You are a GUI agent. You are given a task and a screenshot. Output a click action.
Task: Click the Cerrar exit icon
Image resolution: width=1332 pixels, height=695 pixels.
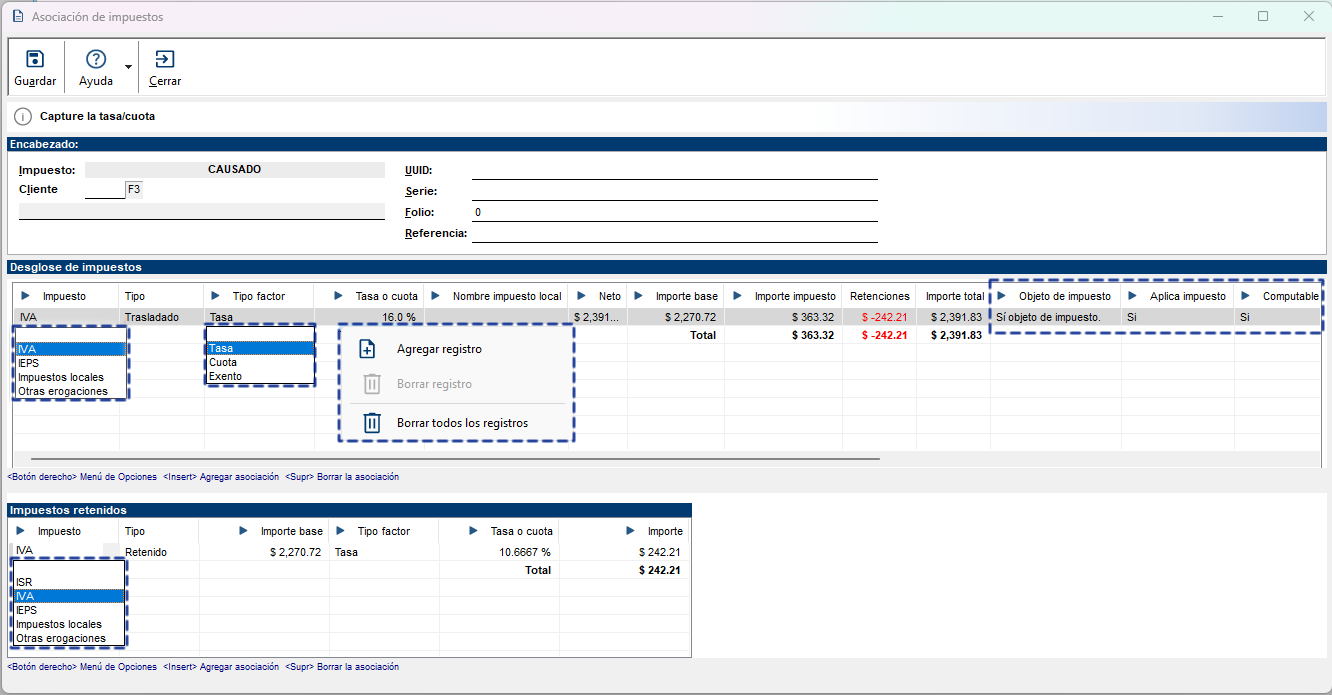click(165, 59)
